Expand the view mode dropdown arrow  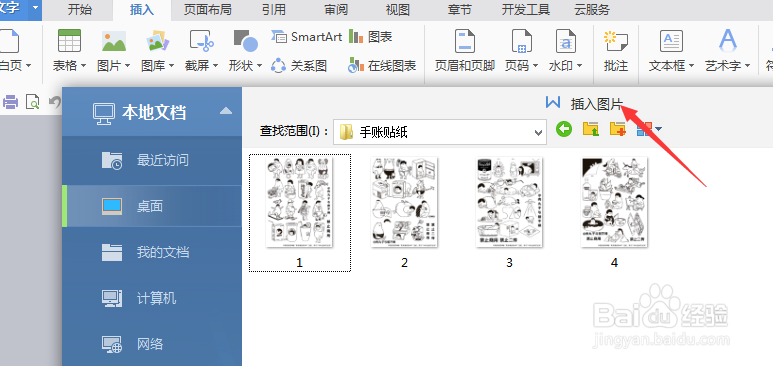658,129
